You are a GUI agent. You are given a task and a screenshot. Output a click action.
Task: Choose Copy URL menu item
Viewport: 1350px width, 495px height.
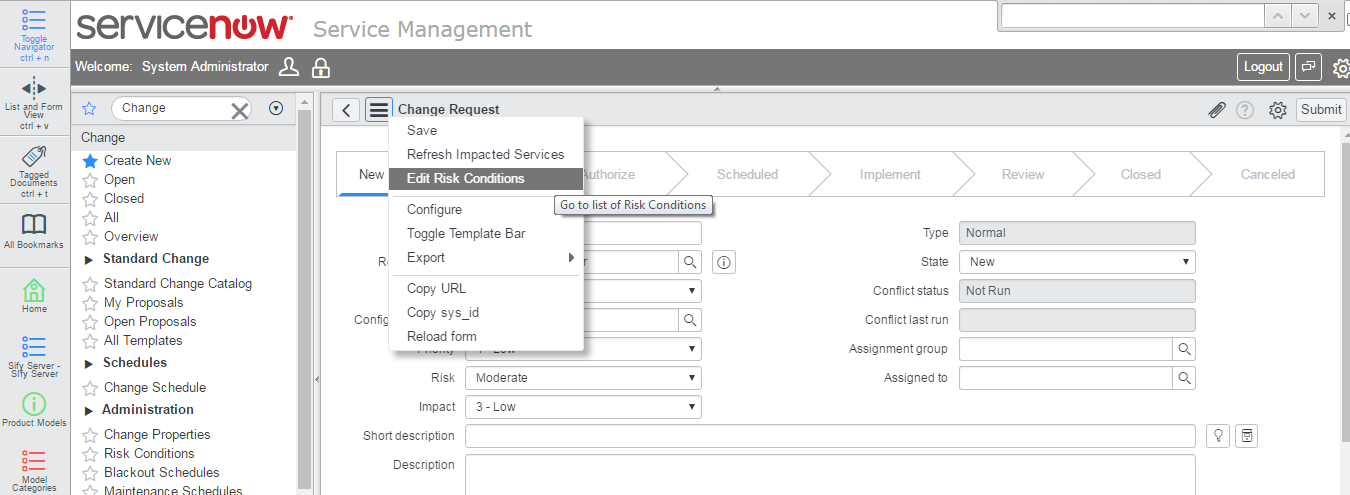click(486, 288)
